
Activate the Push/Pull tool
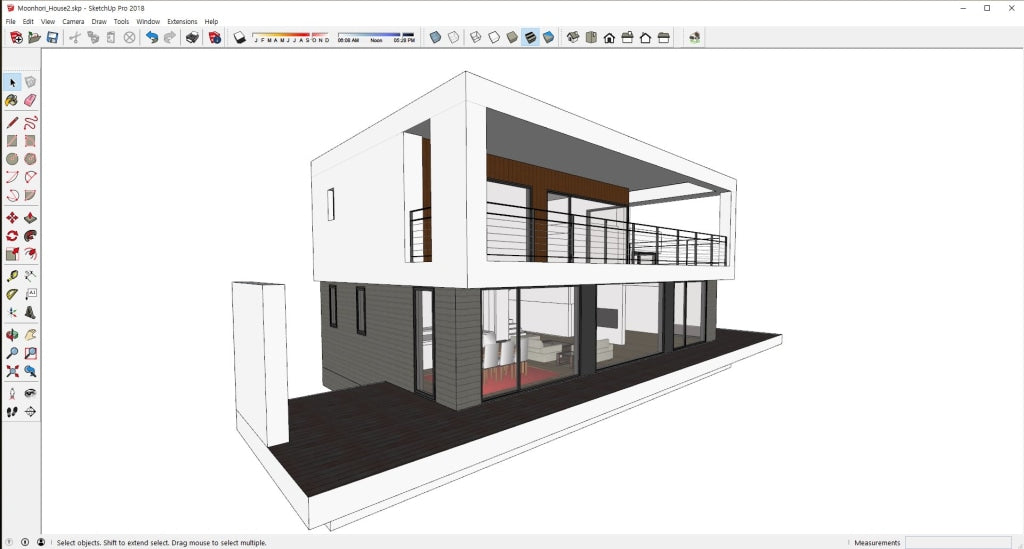coord(30,217)
